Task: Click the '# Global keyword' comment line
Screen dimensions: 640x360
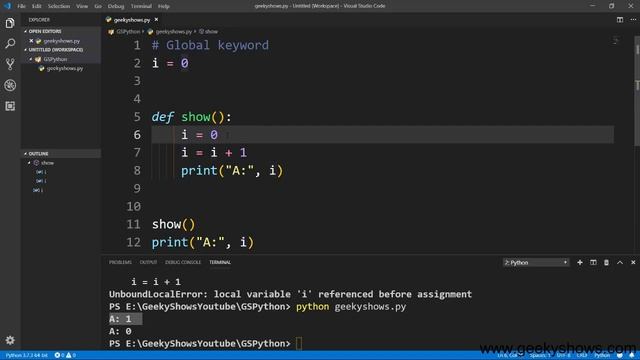Action: click(210, 45)
